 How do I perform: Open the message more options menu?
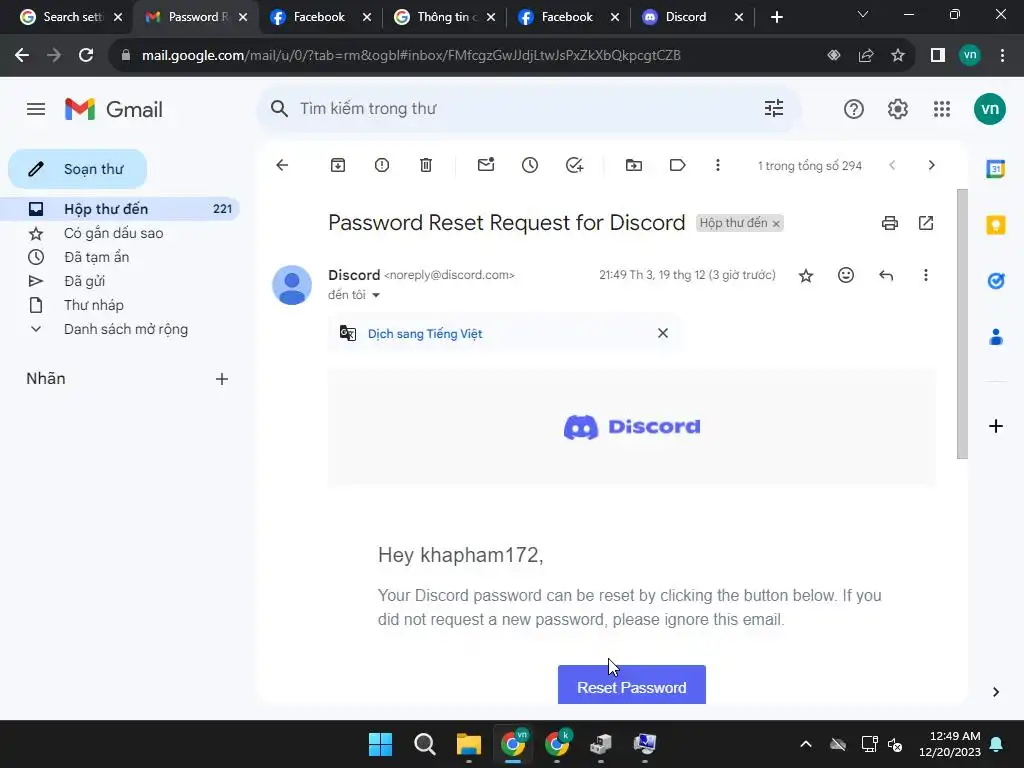click(925, 276)
